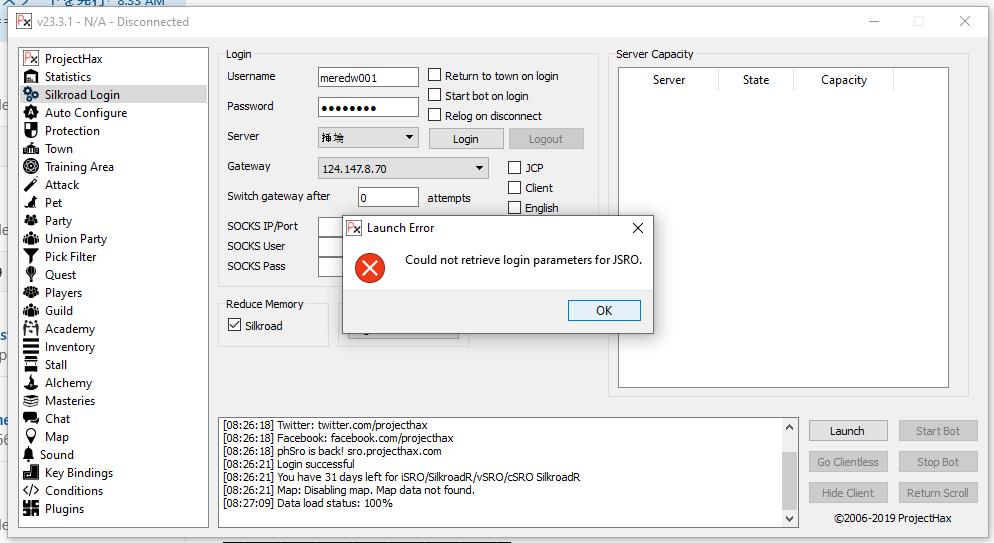Uncheck the Silkroad reduce memory checkbox
Viewport: 994px width, 543px height.
point(235,326)
